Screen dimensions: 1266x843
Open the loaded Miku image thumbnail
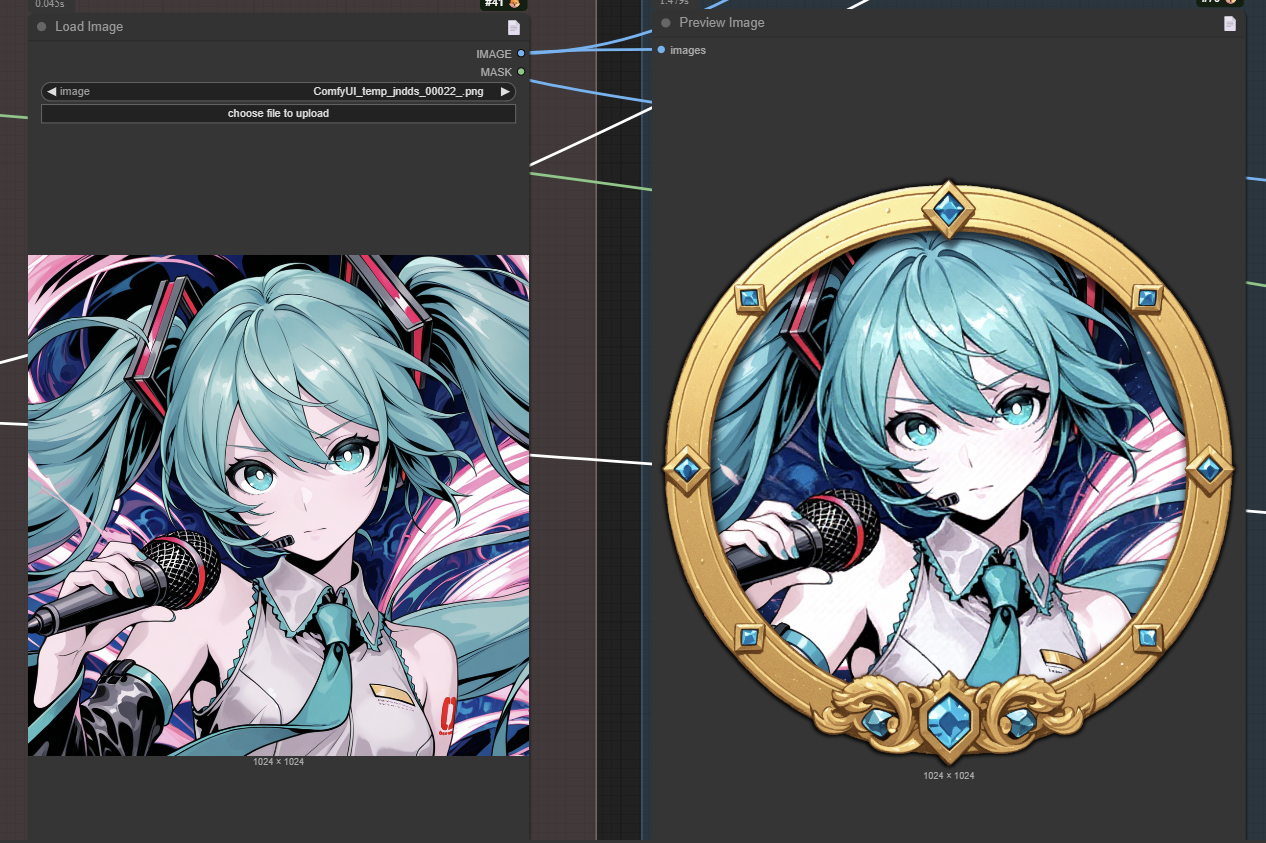click(278, 505)
